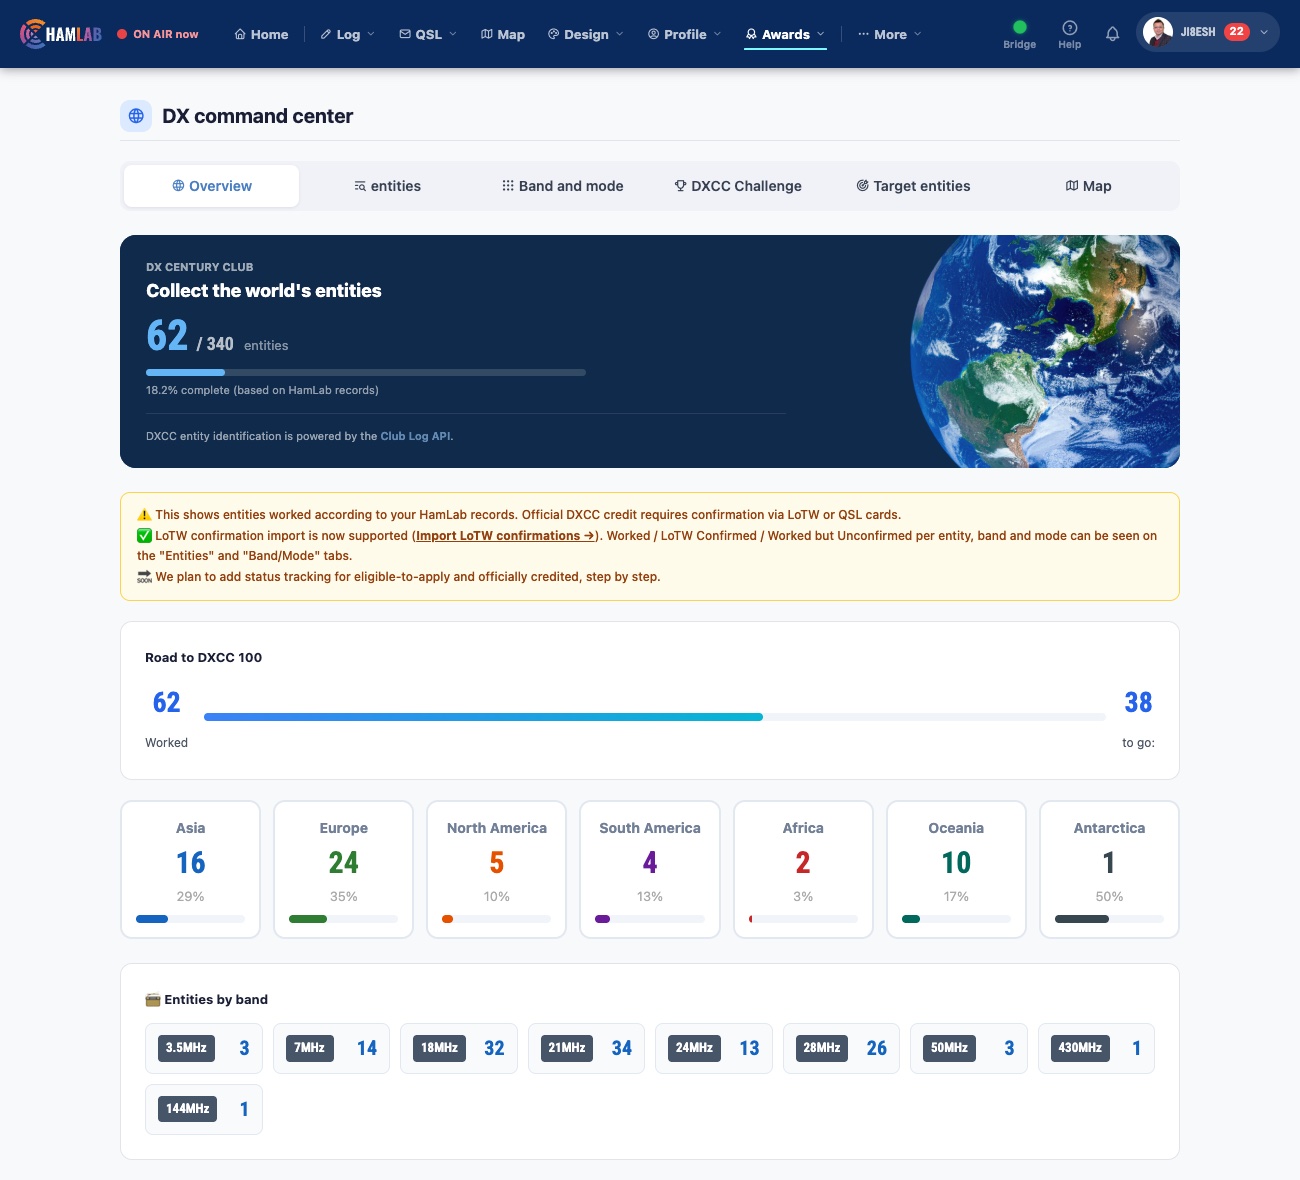Expand the QSL dropdown menu
Viewport: 1300px width, 1180px height.
coord(428,34)
